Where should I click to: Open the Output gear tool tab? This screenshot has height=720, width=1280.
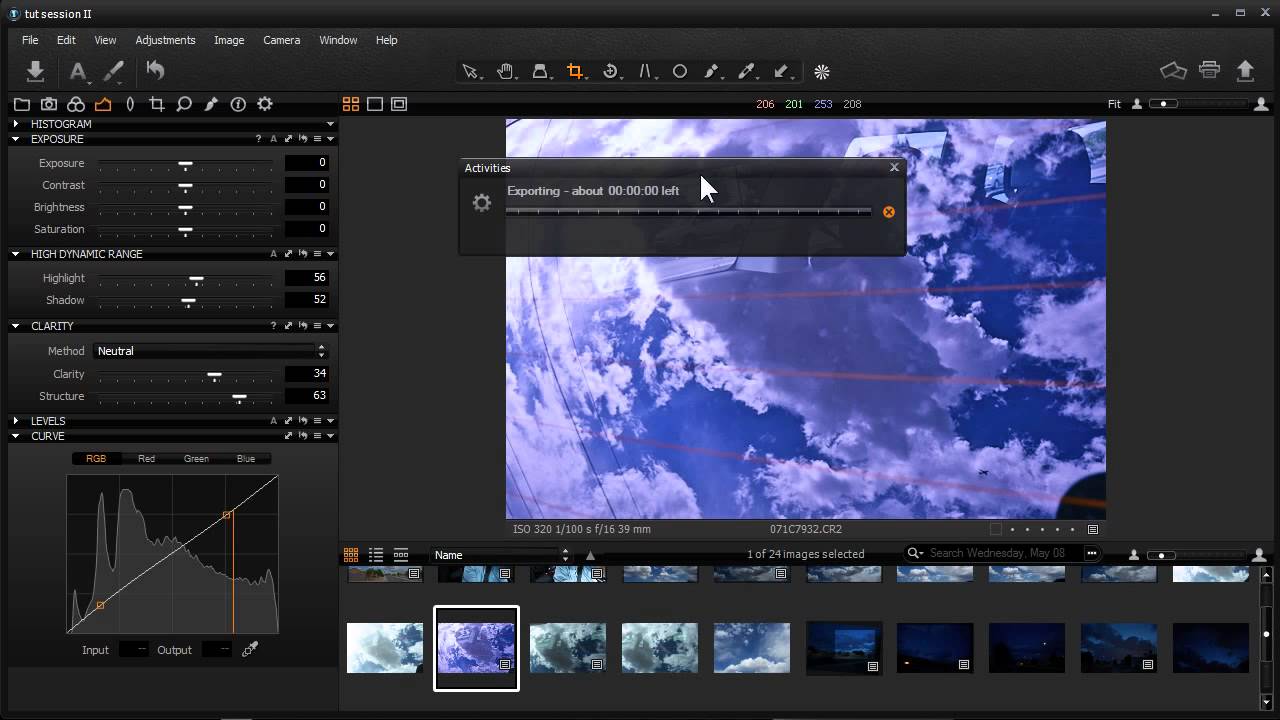click(x=265, y=104)
